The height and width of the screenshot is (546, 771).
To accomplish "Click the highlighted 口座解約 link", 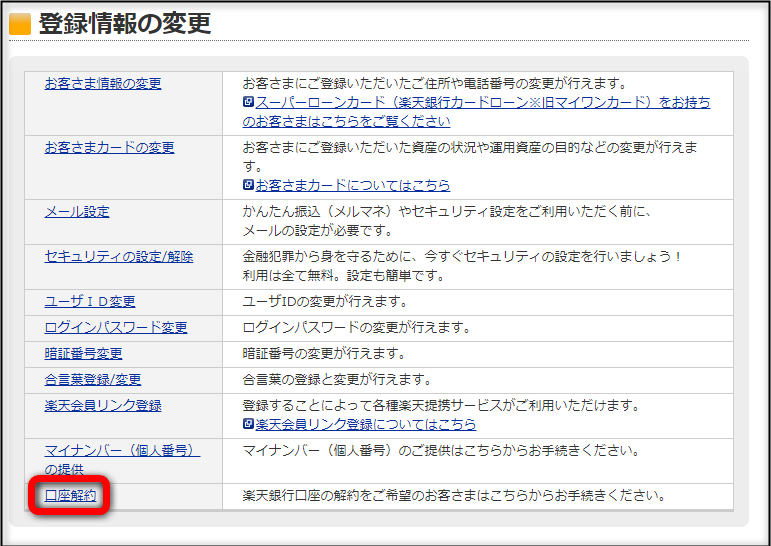I will (71, 496).
